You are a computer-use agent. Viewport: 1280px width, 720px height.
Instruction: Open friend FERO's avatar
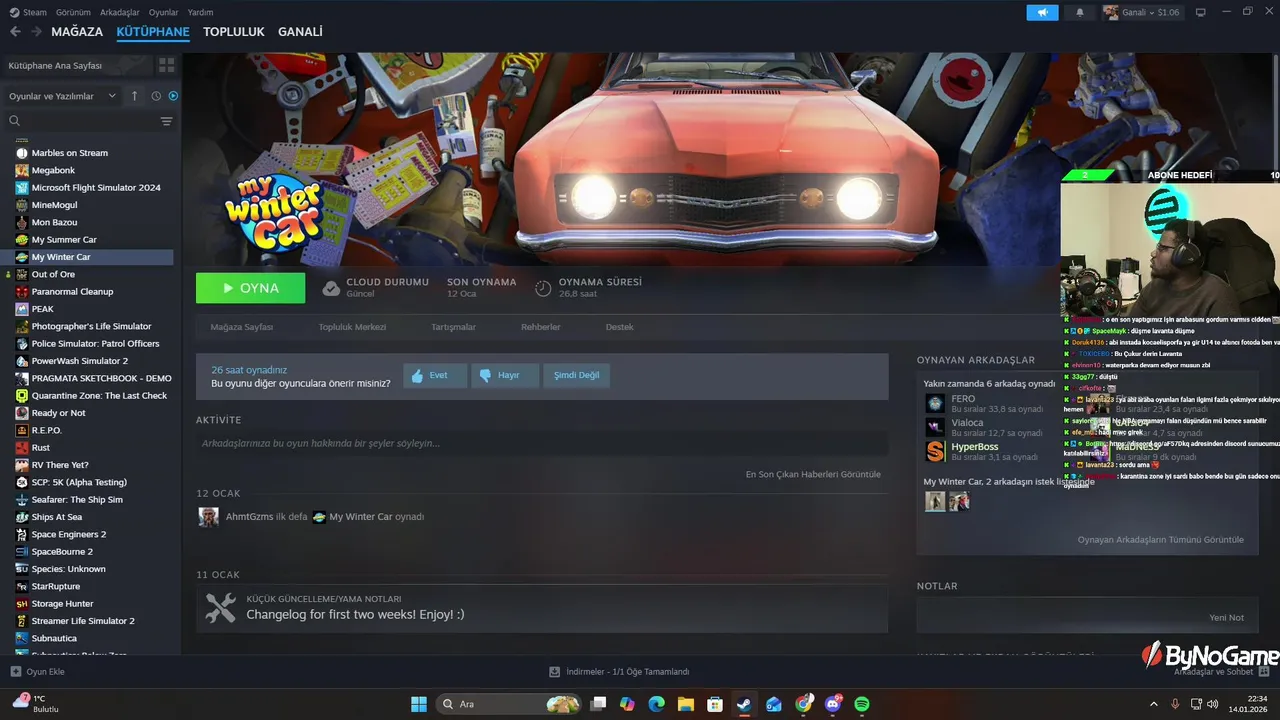click(x=935, y=403)
